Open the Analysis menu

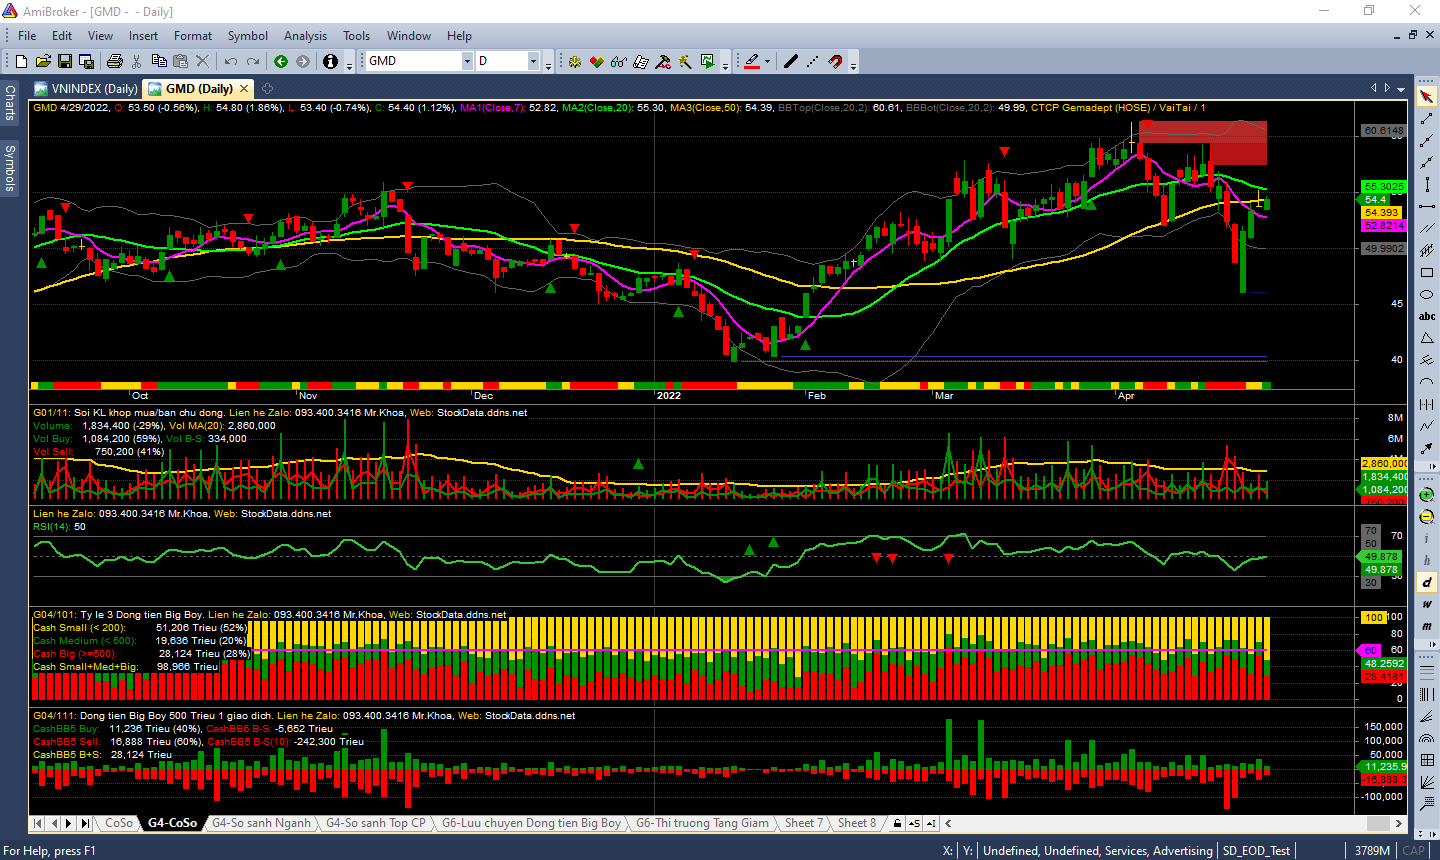coord(305,35)
